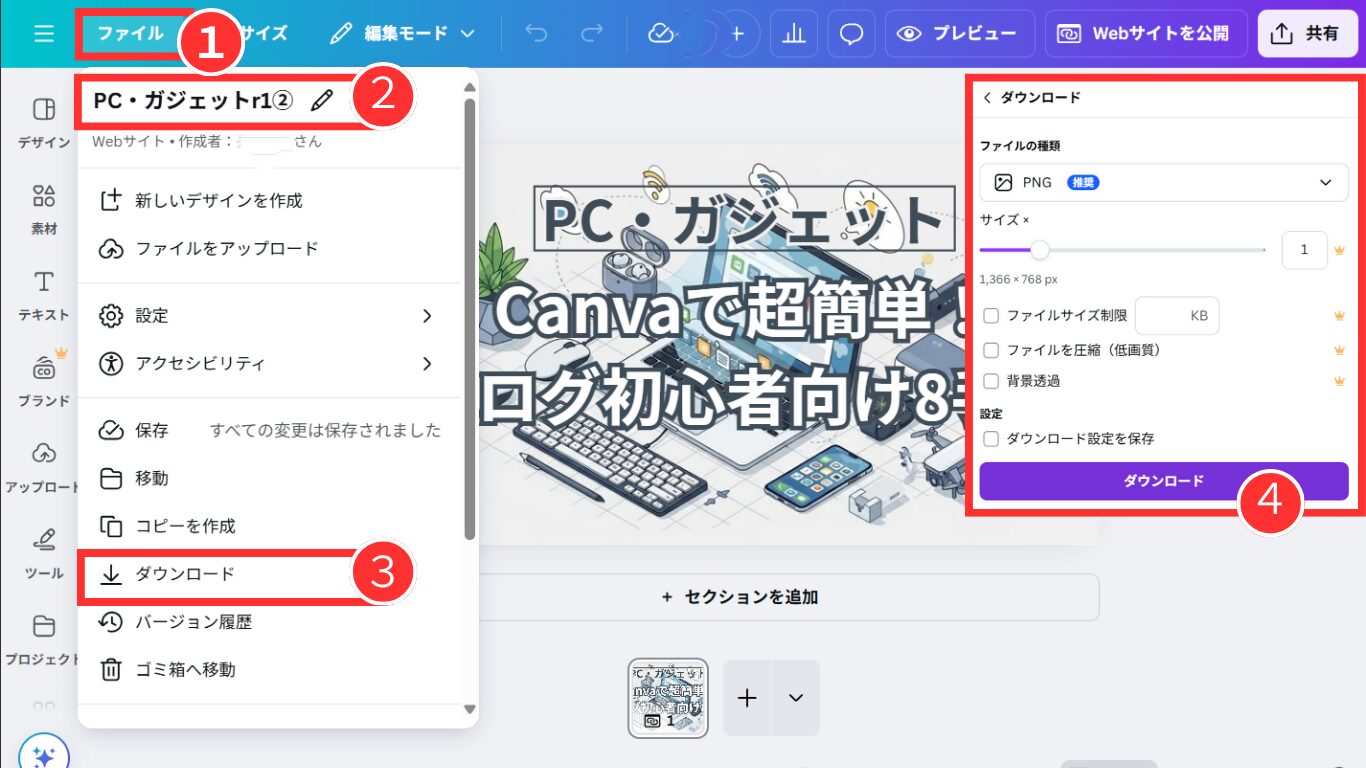Select 移動 menu item
Viewport: 1366px width, 768px height.
270,478
